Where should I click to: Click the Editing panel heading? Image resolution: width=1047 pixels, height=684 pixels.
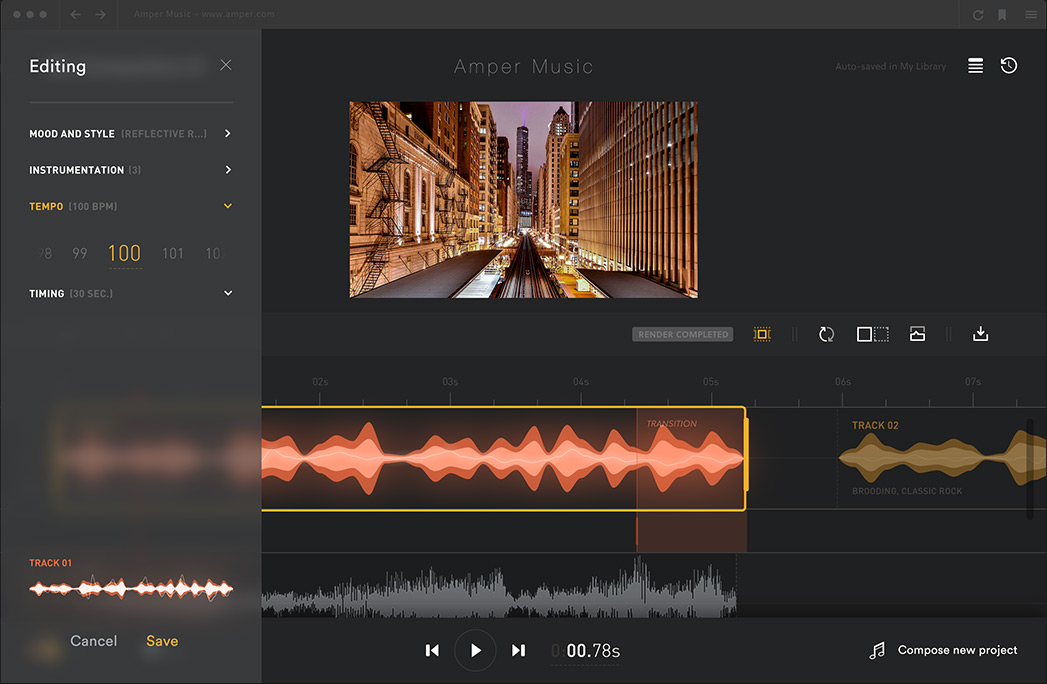click(57, 66)
